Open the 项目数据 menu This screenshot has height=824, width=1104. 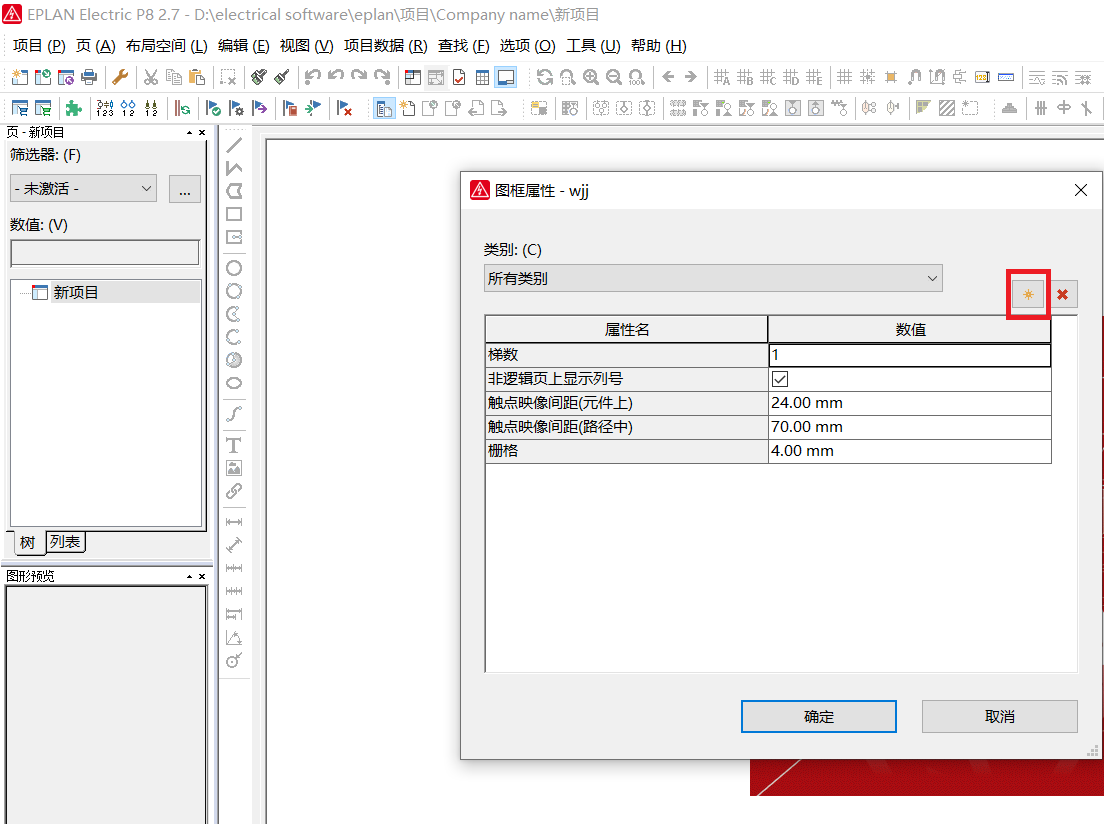385,46
